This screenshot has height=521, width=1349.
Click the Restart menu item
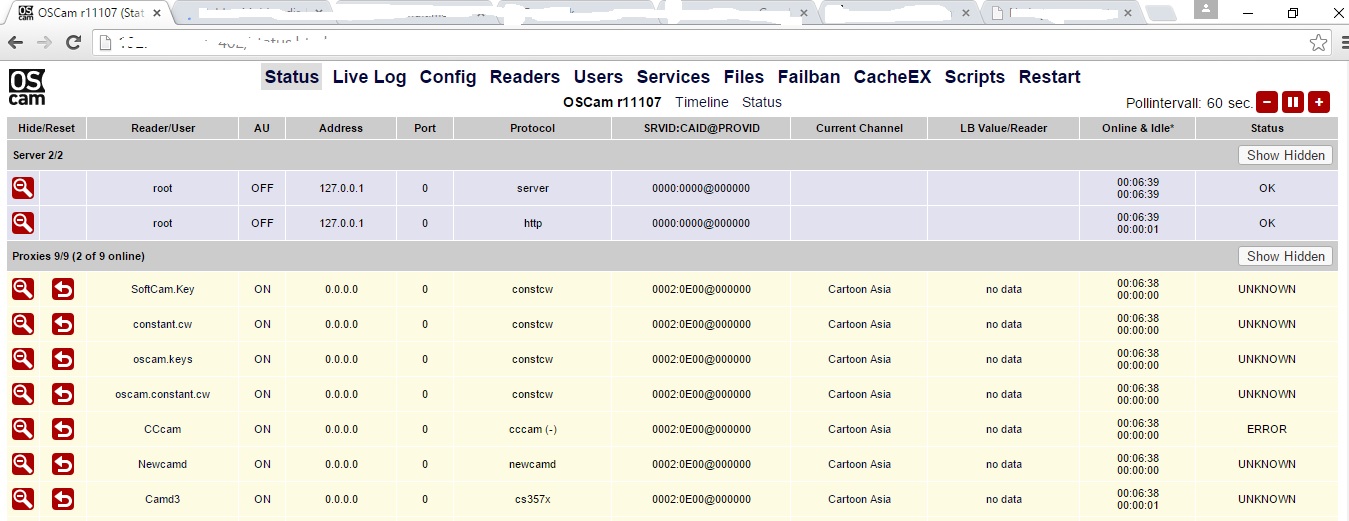click(1050, 77)
